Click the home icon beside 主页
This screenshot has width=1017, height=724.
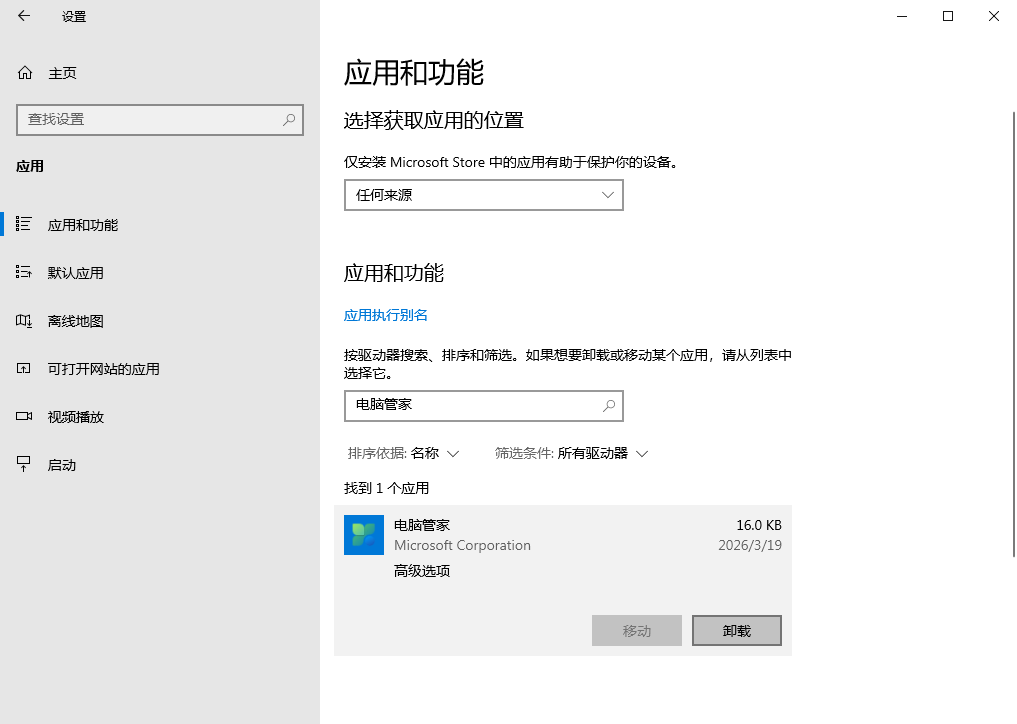pyautogui.click(x=25, y=73)
